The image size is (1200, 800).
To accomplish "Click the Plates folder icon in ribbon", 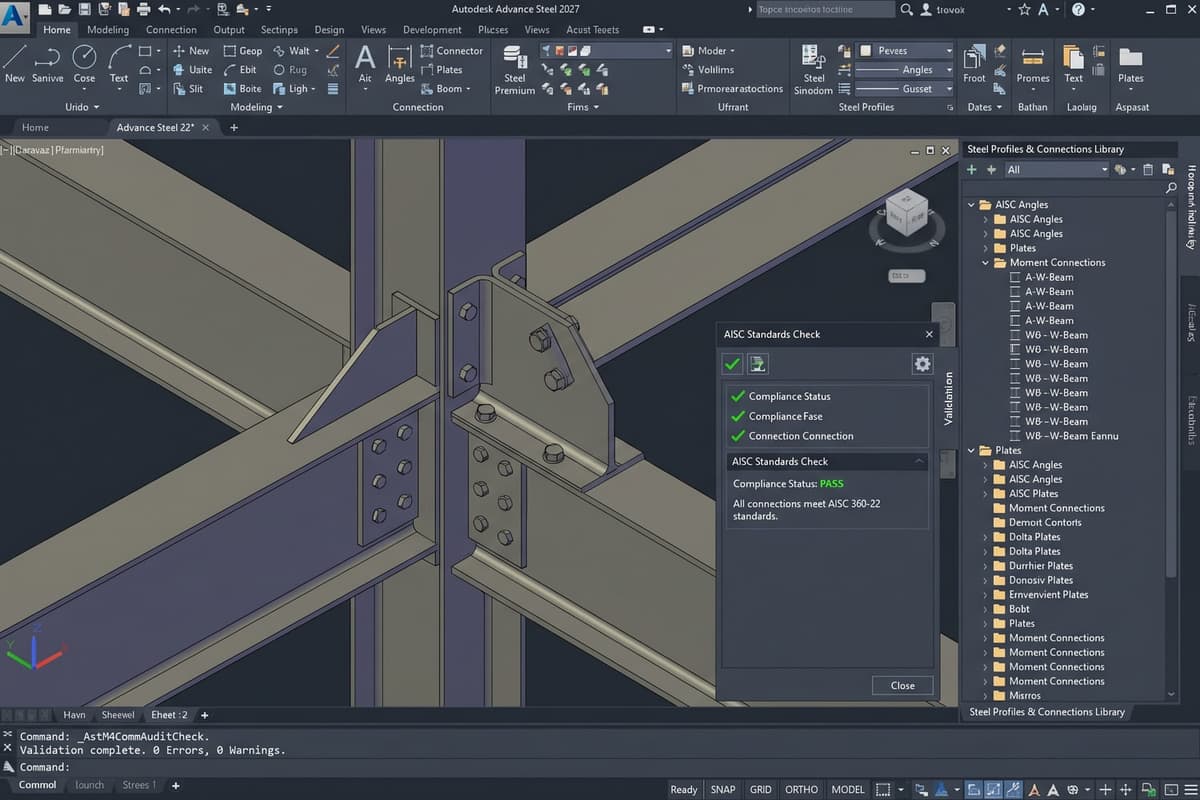I will coord(1131,57).
